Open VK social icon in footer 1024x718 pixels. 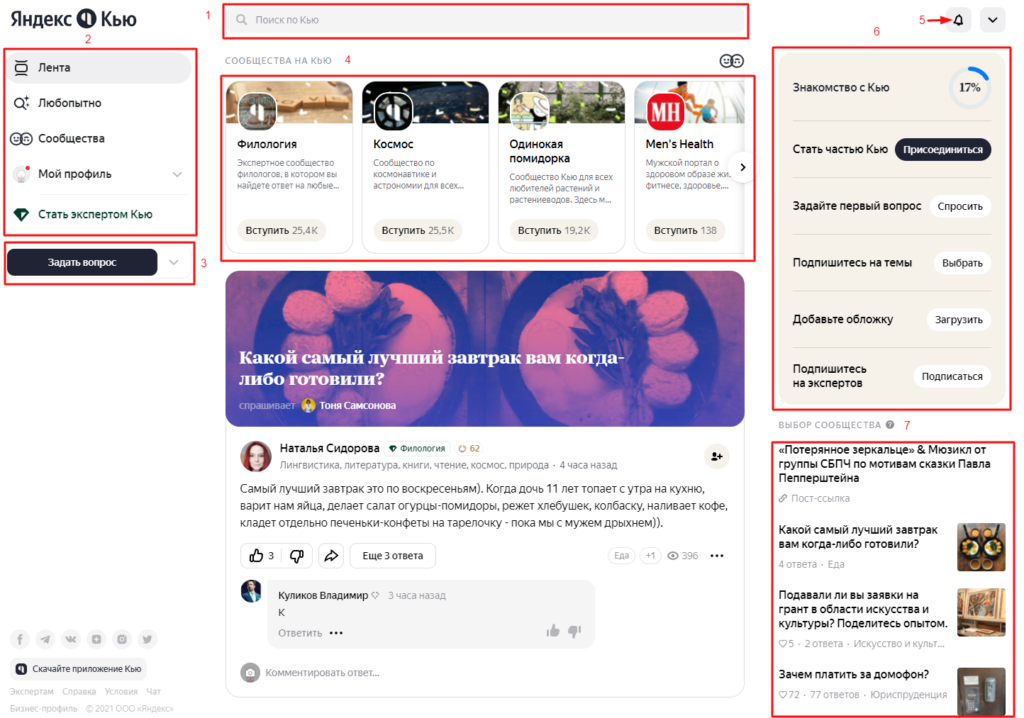[x=71, y=640]
